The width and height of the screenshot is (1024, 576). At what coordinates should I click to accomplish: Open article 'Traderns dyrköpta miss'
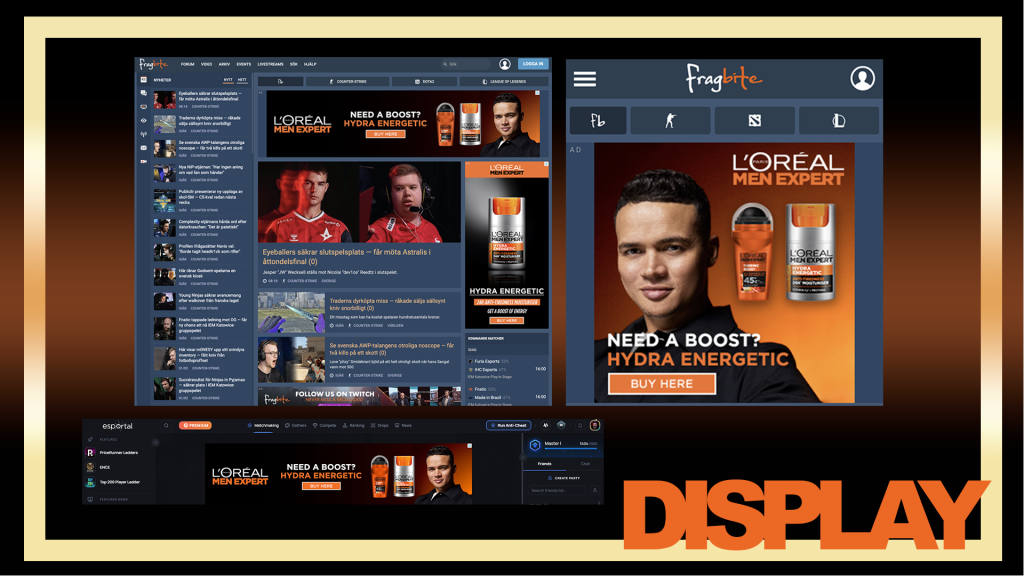(x=387, y=304)
